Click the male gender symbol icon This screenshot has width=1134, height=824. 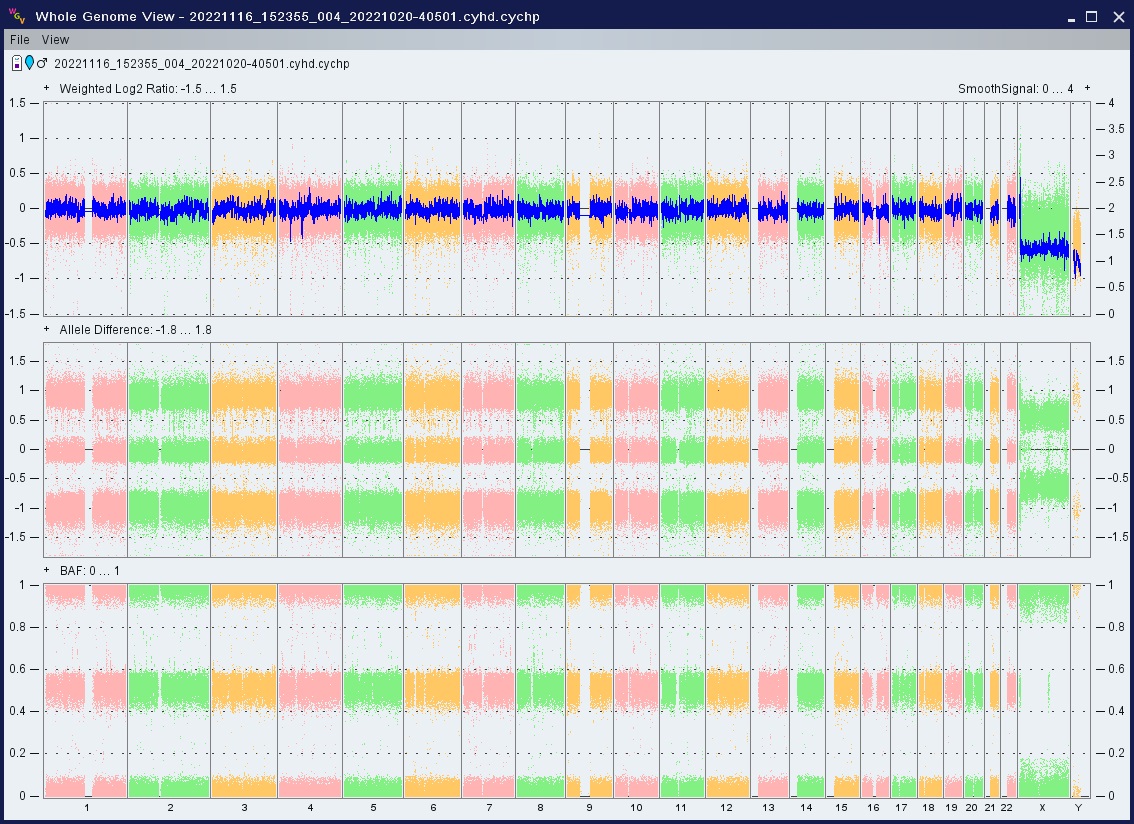42,64
